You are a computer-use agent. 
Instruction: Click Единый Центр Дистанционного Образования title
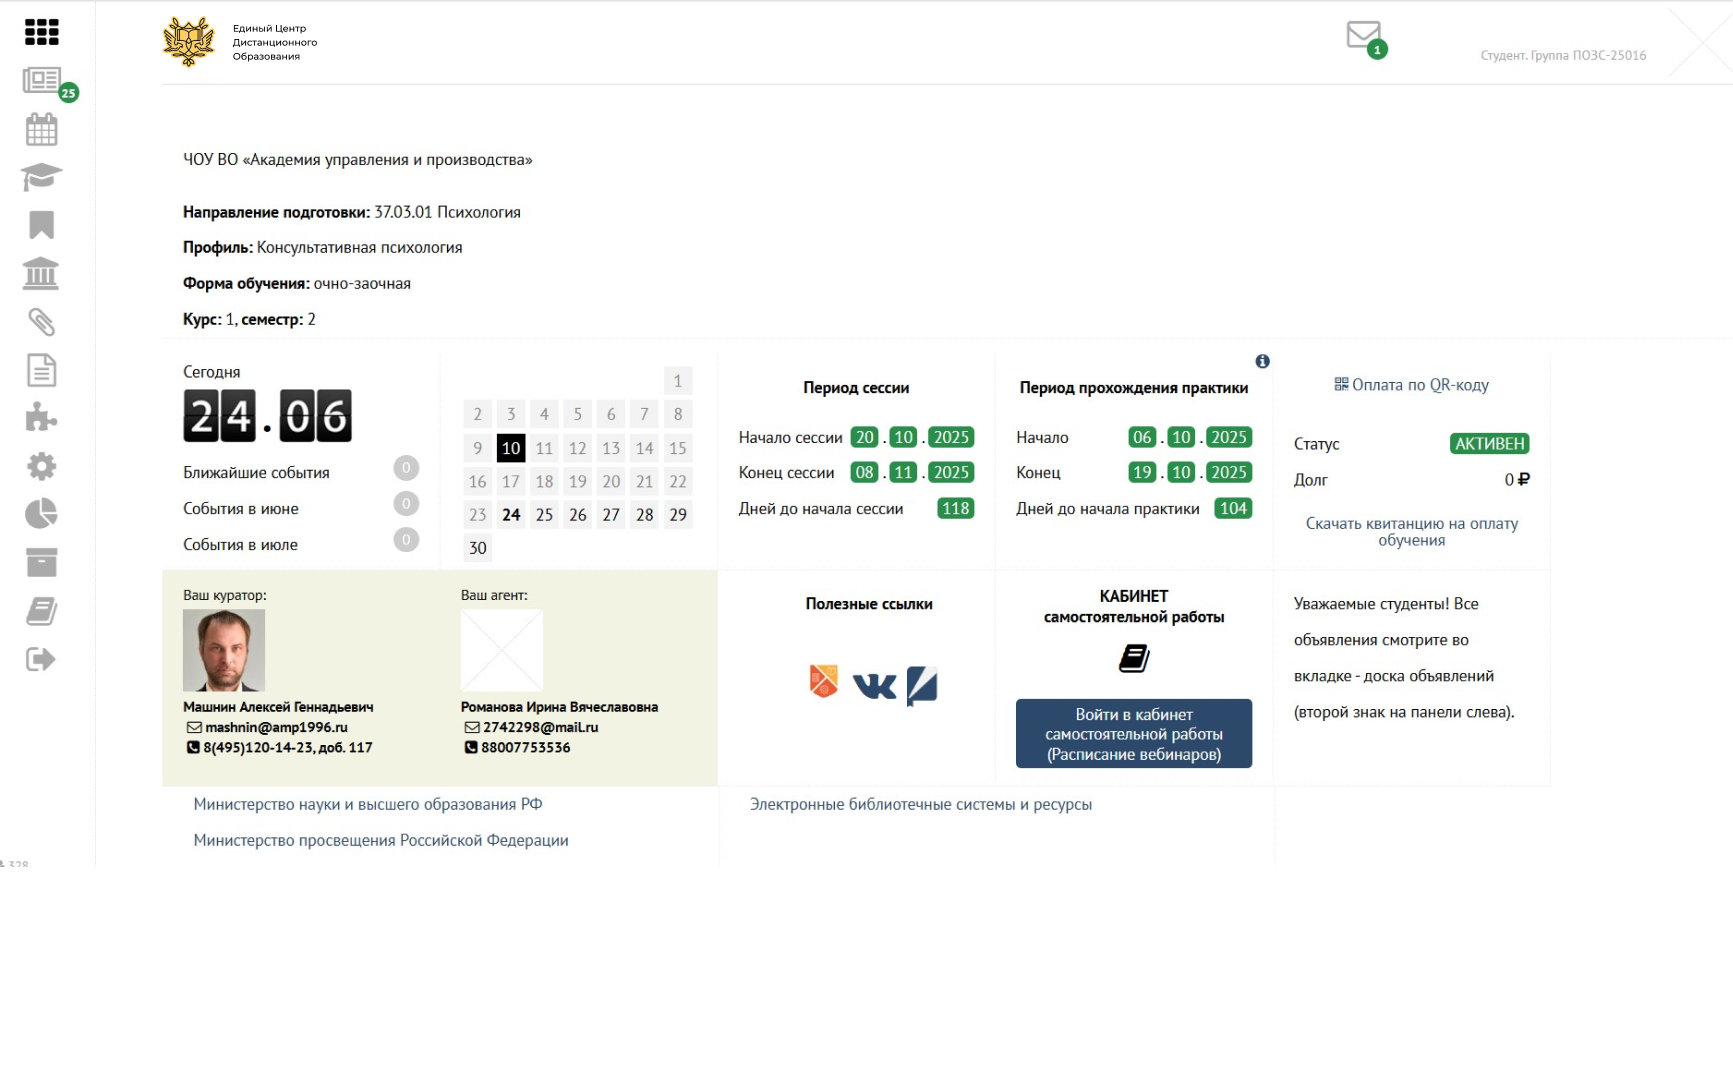click(x=275, y=42)
